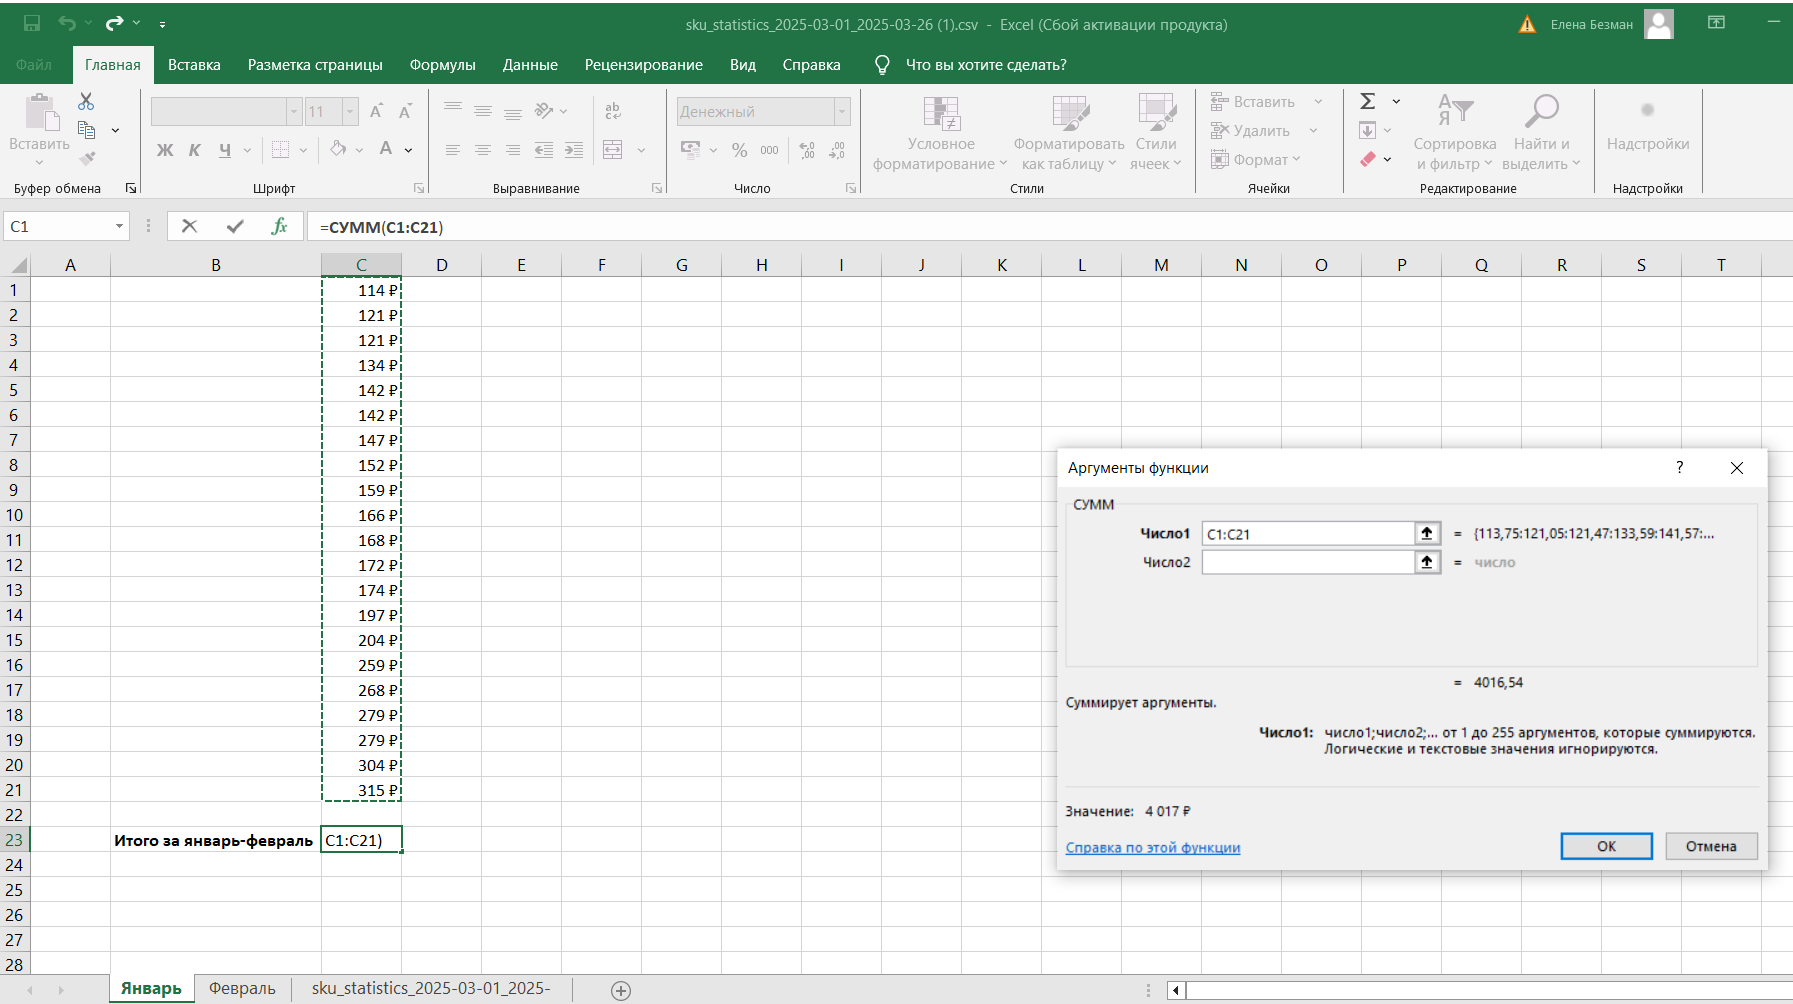Click the help question mark in dialog
Image resolution: width=1793 pixels, height=1004 pixels.
pyautogui.click(x=1679, y=468)
